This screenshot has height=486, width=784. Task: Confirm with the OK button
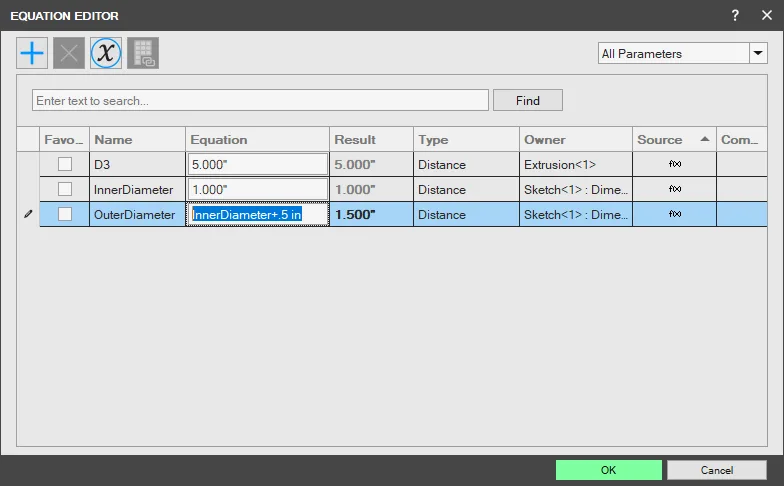[608, 470]
